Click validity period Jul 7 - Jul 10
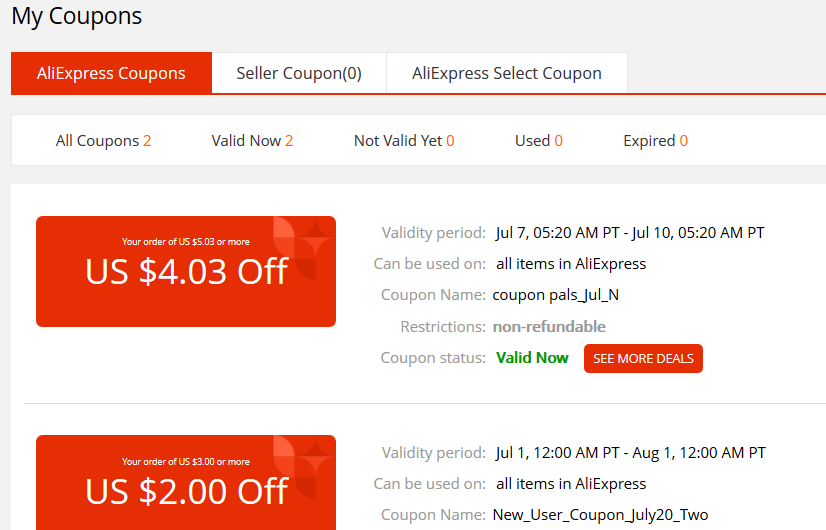Screen dimensions: 826x530 point(630,233)
